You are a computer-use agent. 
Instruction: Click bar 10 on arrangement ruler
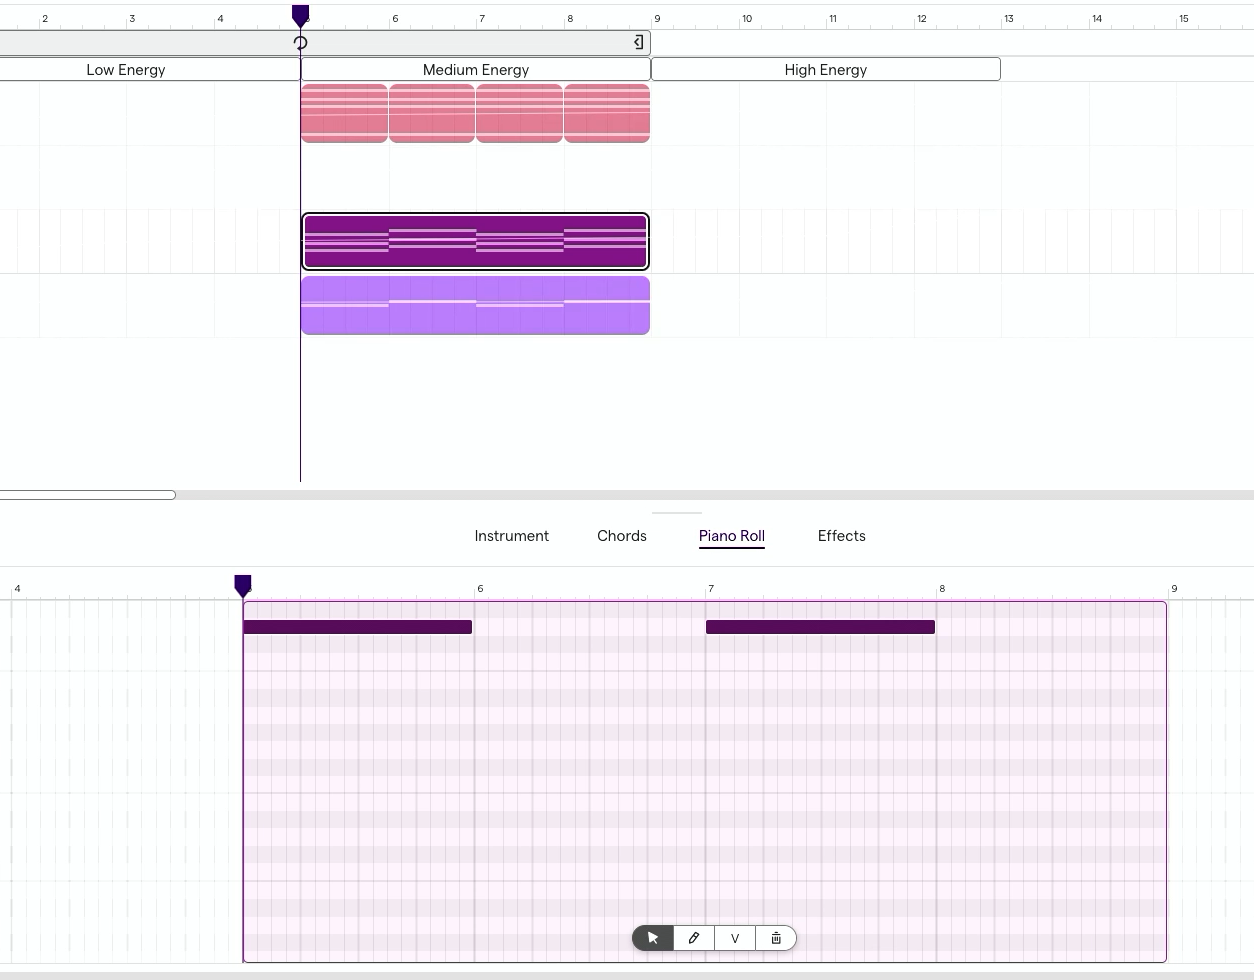point(746,18)
